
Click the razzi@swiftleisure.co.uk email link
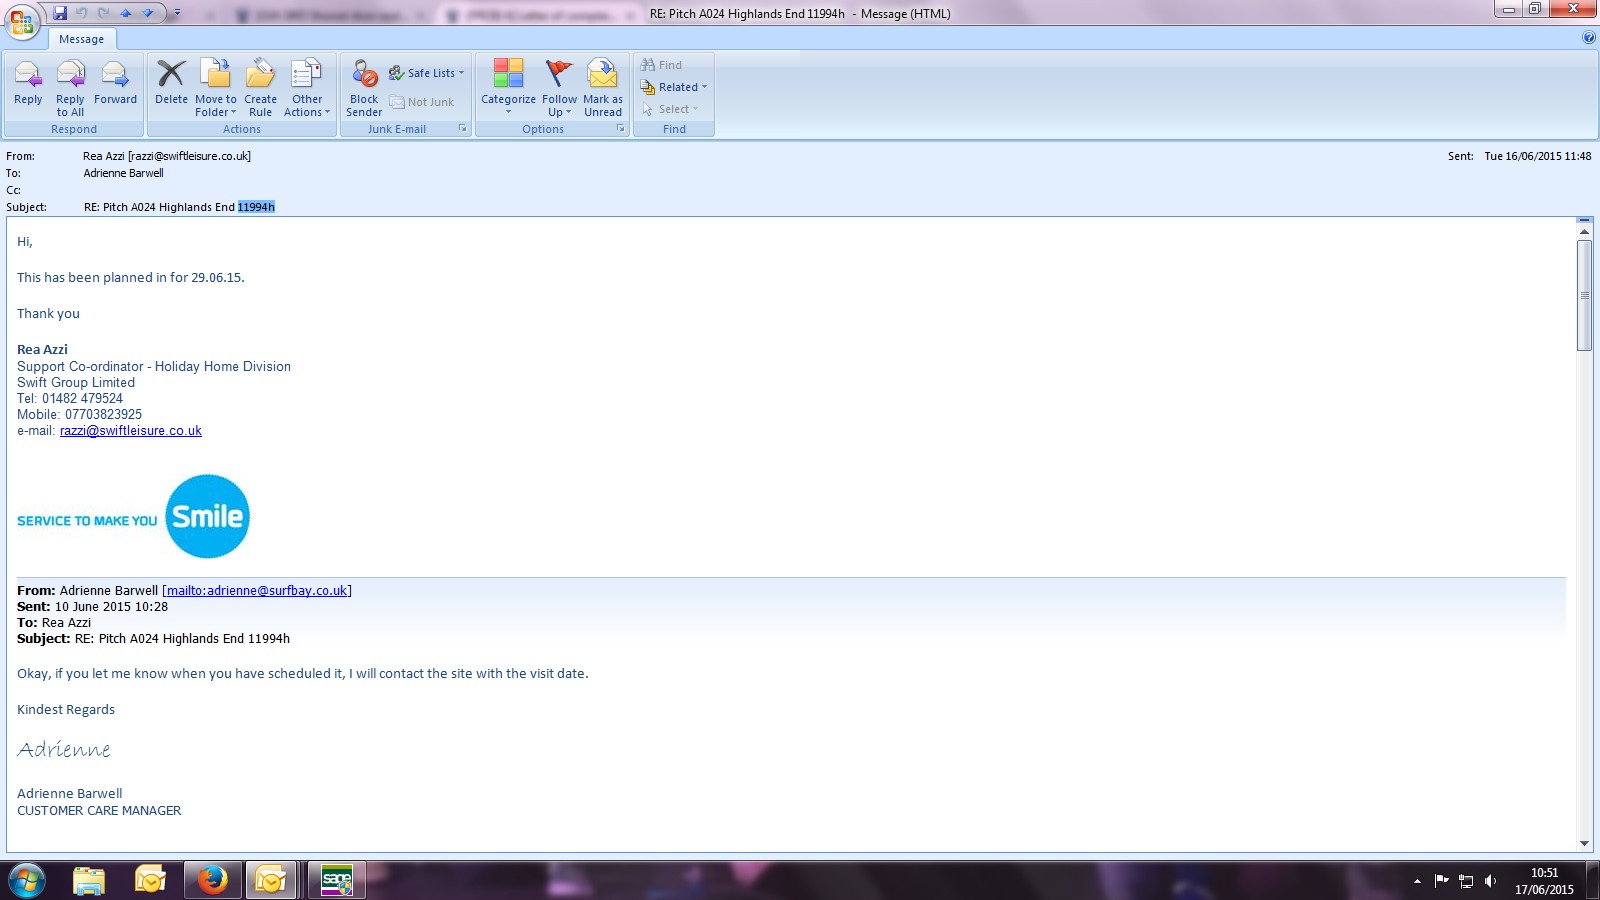131,431
